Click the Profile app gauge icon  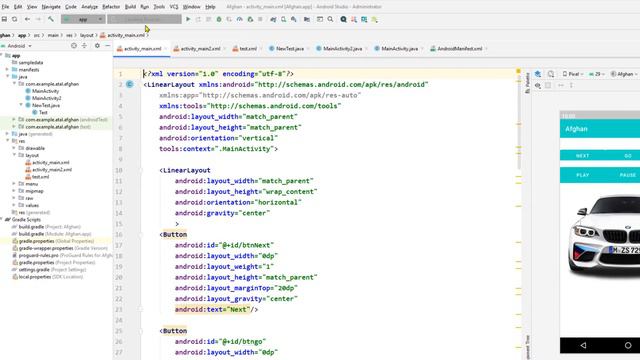click(240, 19)
